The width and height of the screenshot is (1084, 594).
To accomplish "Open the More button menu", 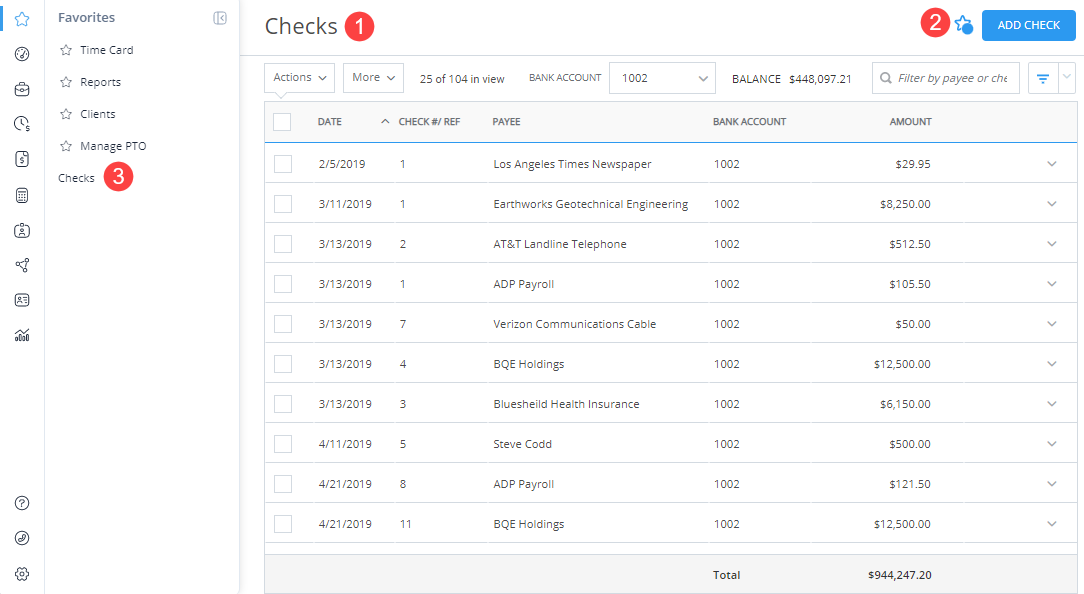I will tap(373, 77).
